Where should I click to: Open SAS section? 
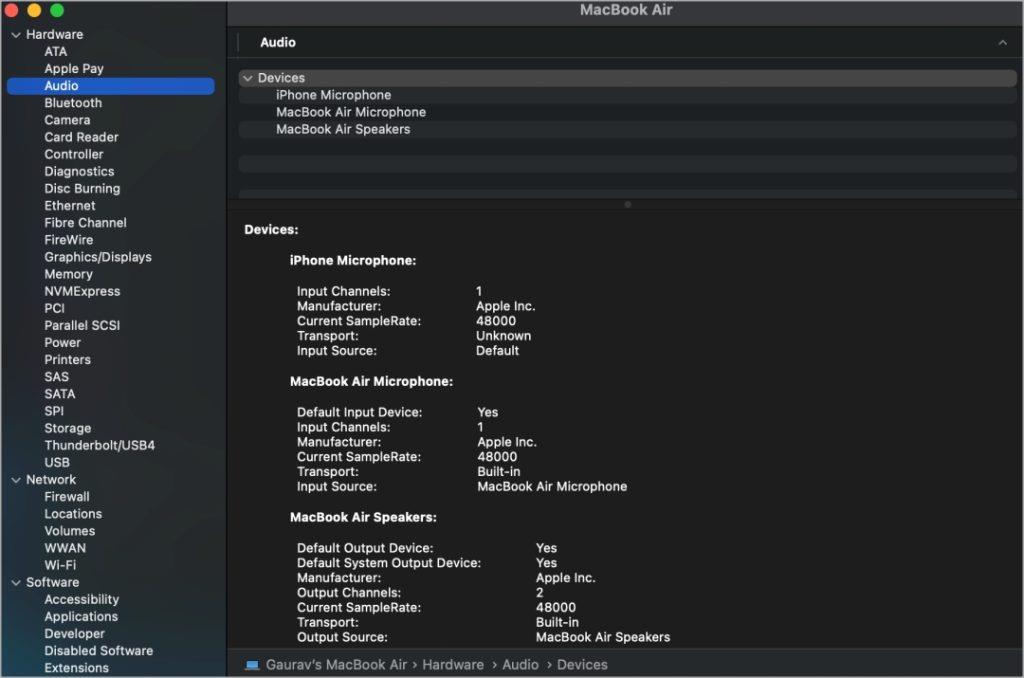(56, 377)
